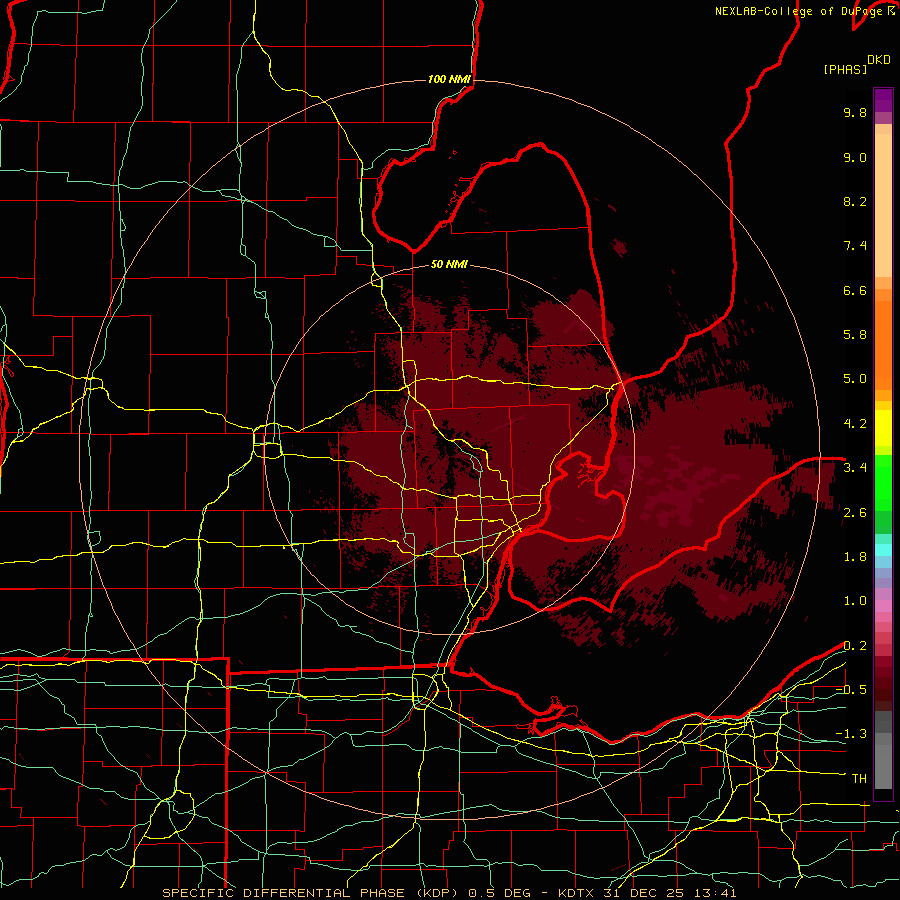
Task: Click the pale peach band of color bar
Action: (x=883, y=205)
